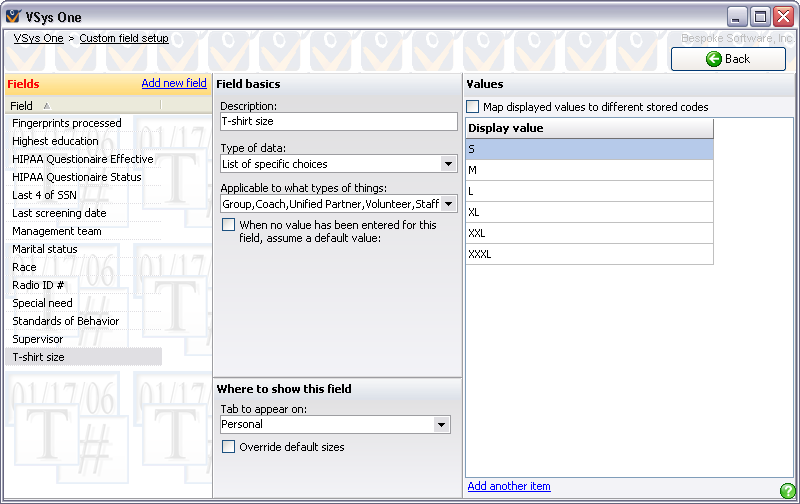Screen dimensions: 800x504
Task: Select the Standards of Behavior field
Action: click(x=84, y=321)
